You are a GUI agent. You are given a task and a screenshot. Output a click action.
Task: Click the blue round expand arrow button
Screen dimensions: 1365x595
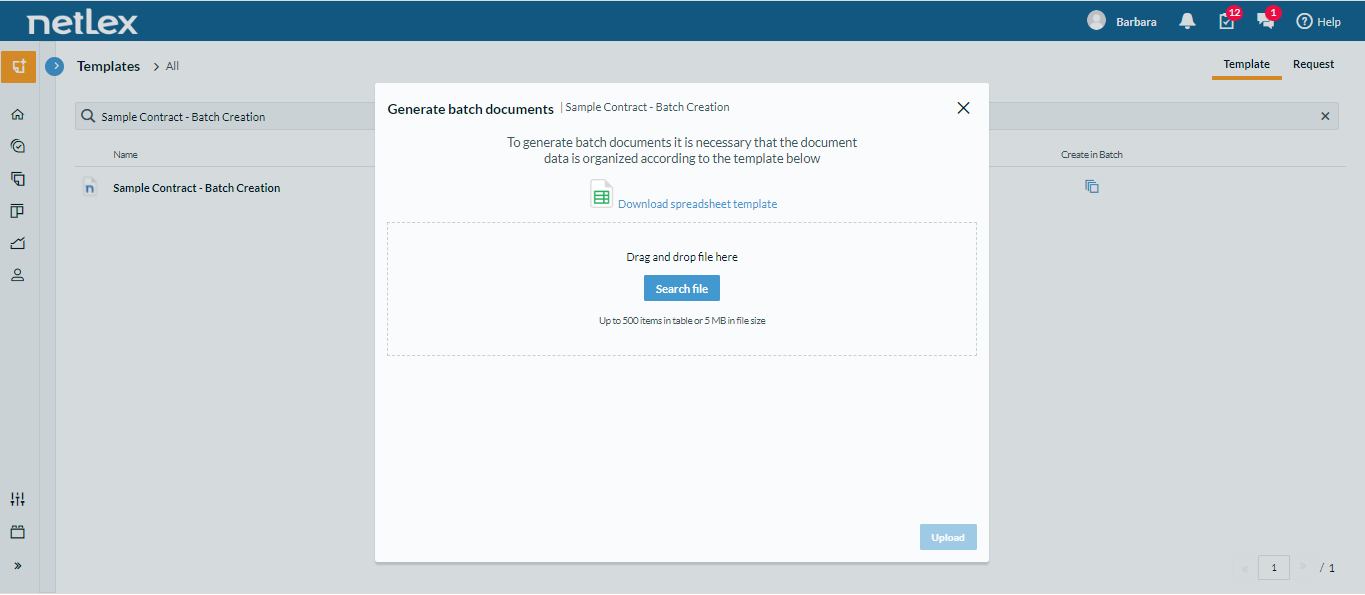coord(55,66)
